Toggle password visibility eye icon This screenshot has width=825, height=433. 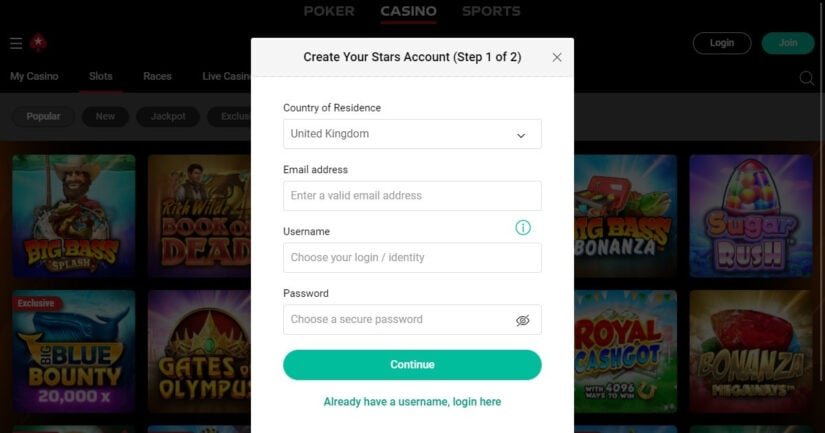pyautogui.click(x=522, y=320)
